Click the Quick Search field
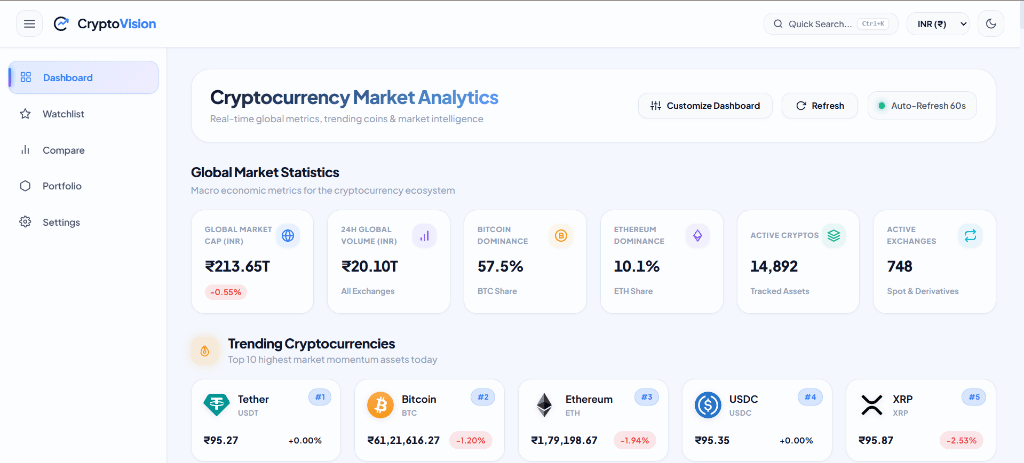The image size is (1024, 463). [829, 24]
